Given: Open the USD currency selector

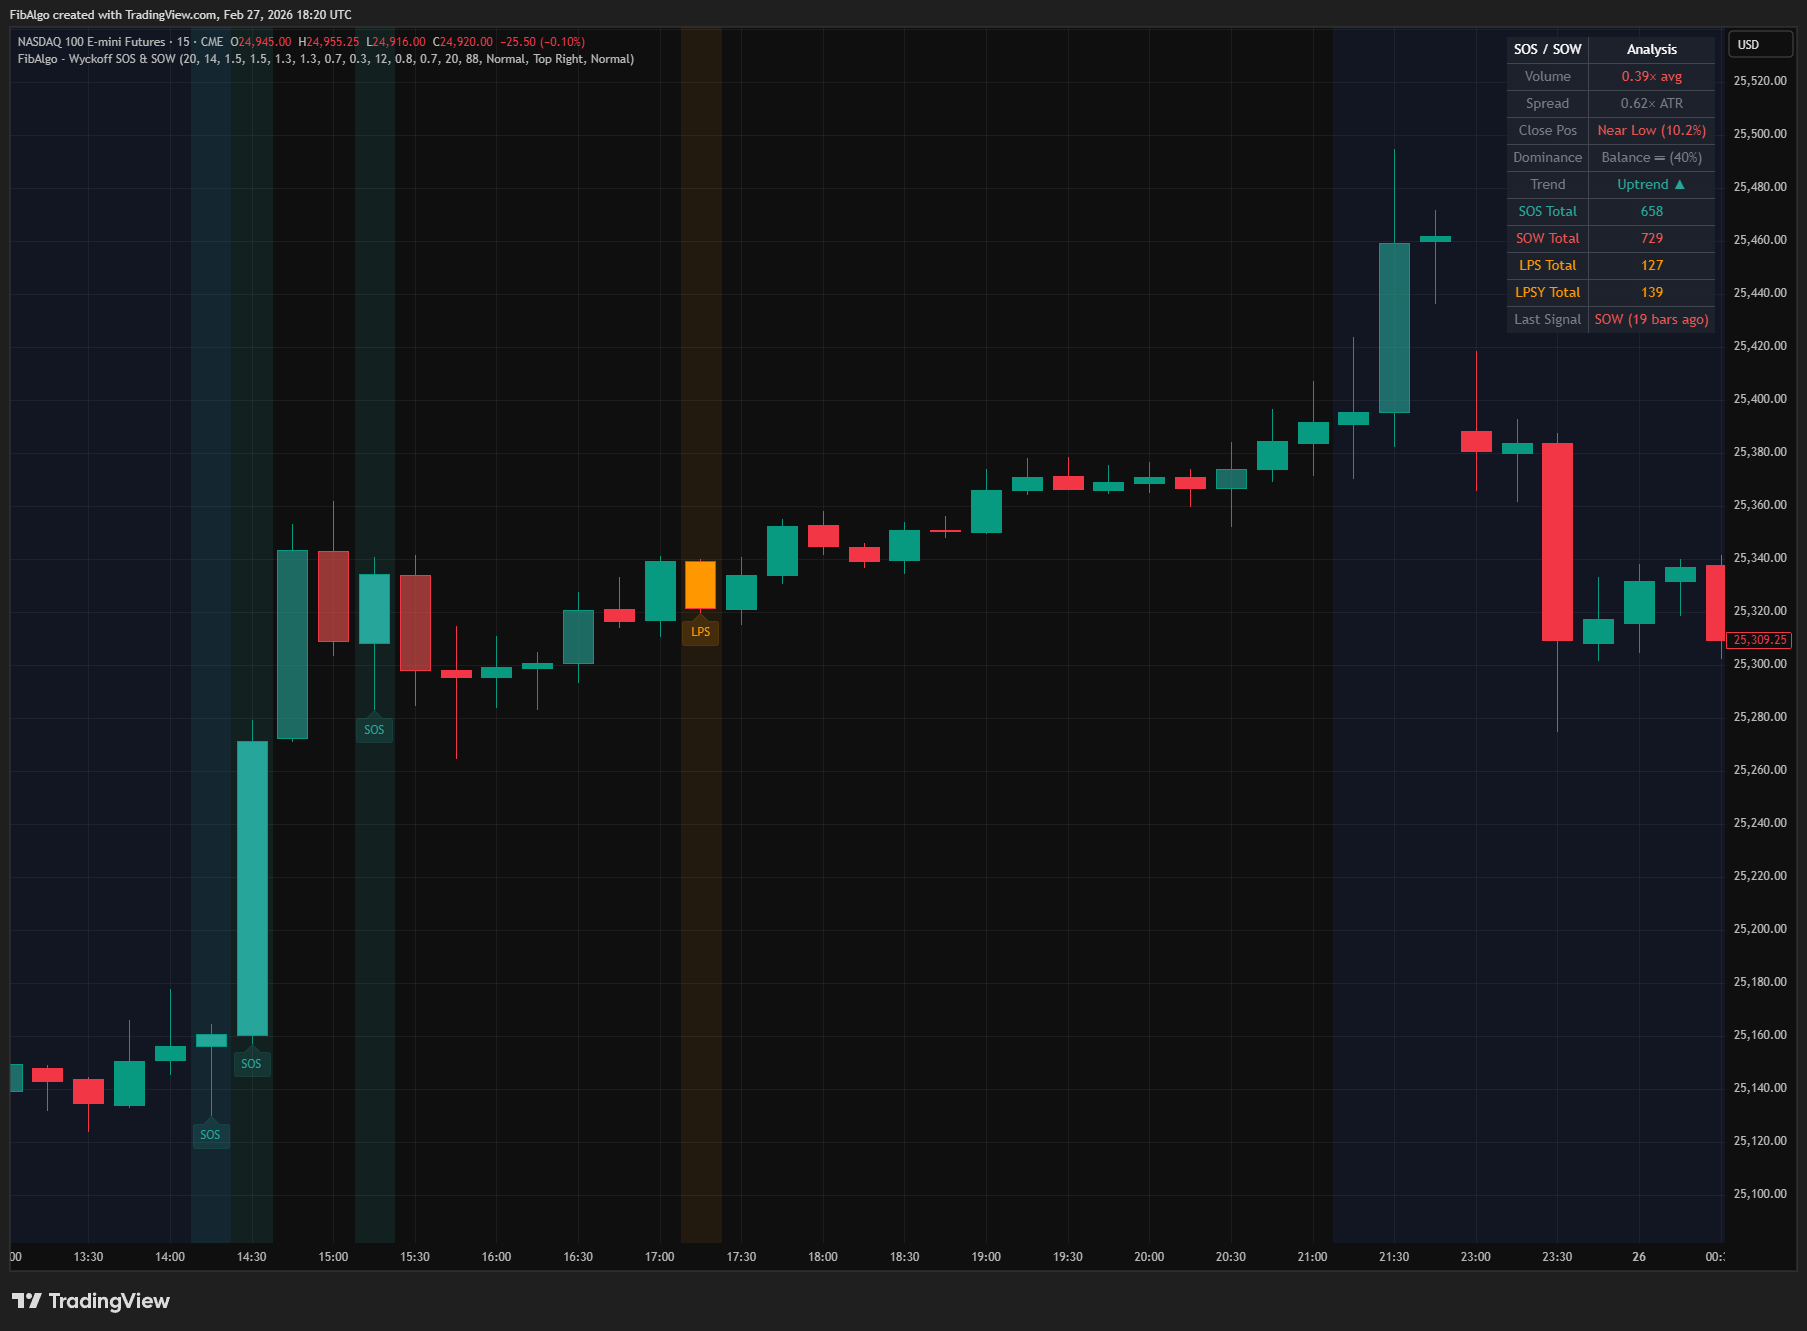Looking at the screenshot, I should pos(1759,44).
